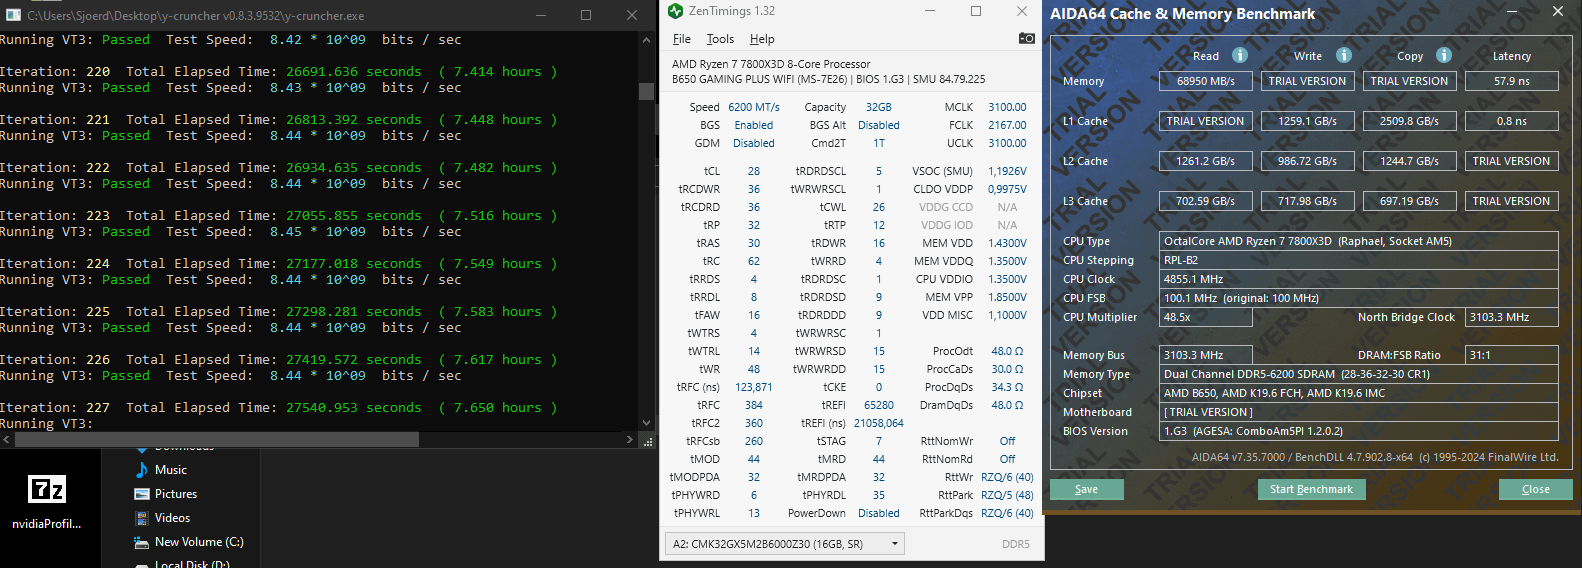
Task: Open the File menu in ZenTimings
Action: click(x=682, y=39)
